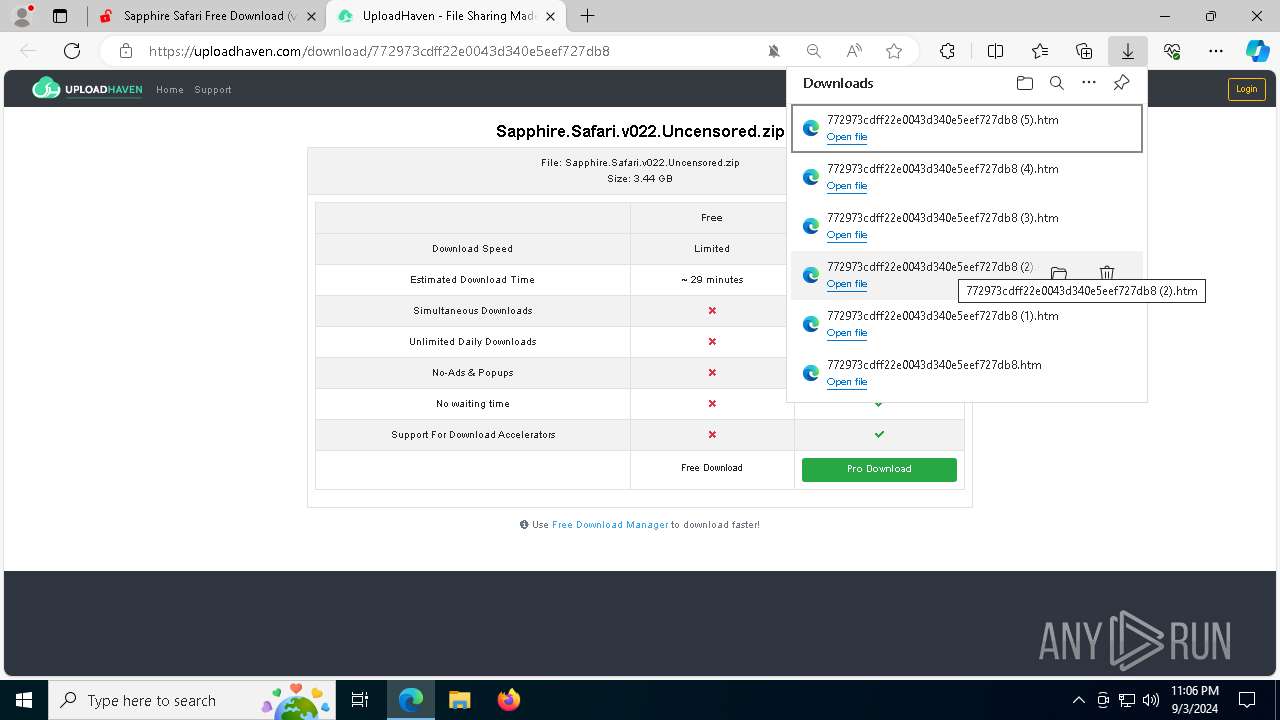
Task: Refresh the current page
Action: (72, 51)
